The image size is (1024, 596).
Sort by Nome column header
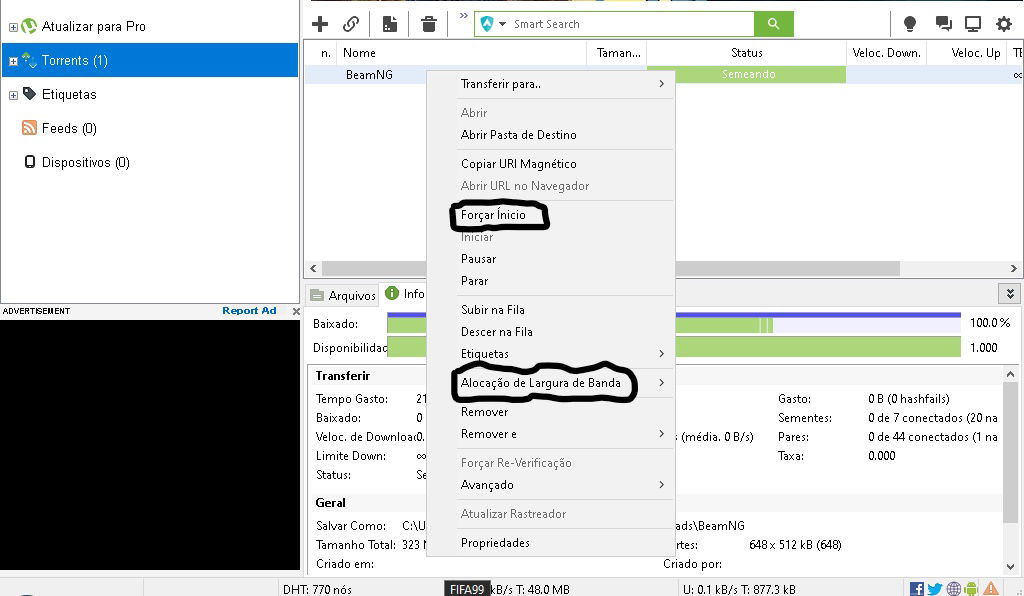coord(462,53)
